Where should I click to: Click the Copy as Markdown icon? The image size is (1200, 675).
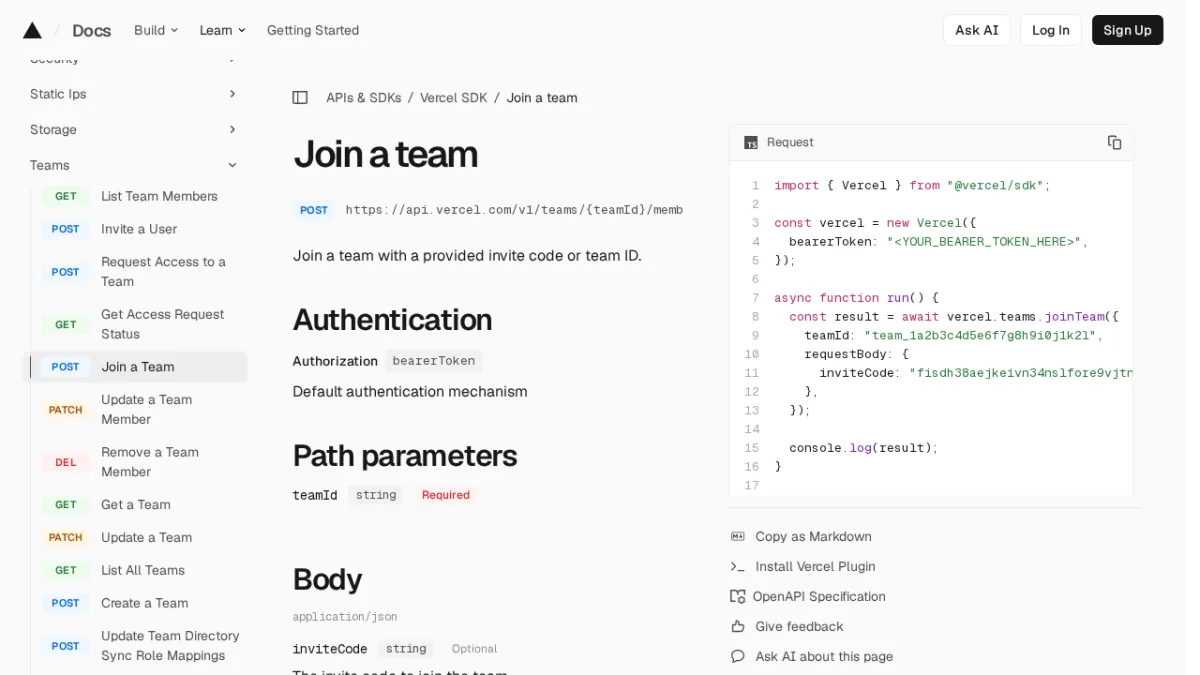[x=738, y=537]
